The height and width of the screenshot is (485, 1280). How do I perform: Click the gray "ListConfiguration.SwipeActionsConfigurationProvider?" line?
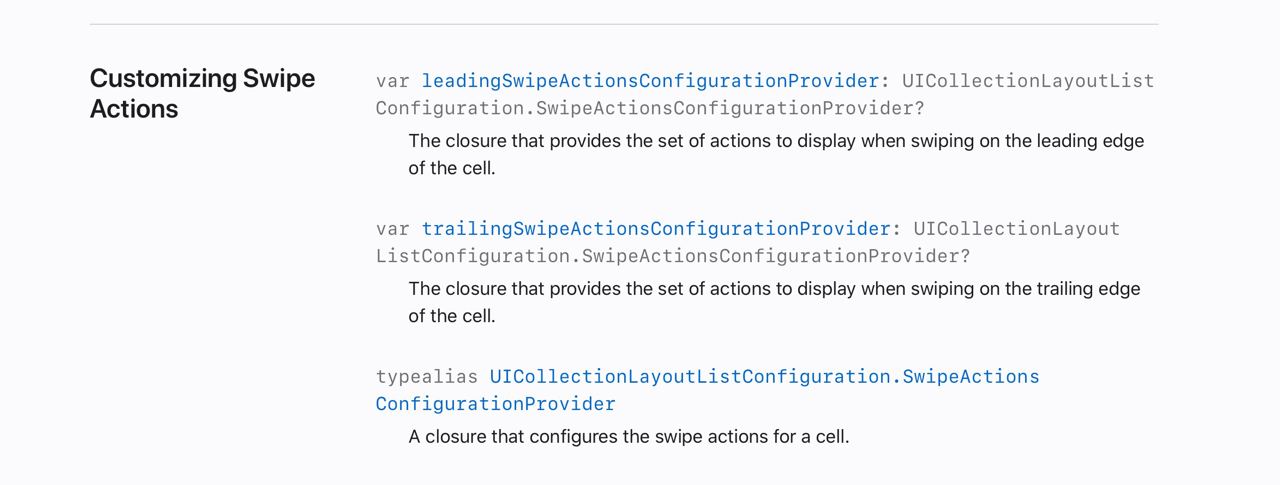point(673,256)
